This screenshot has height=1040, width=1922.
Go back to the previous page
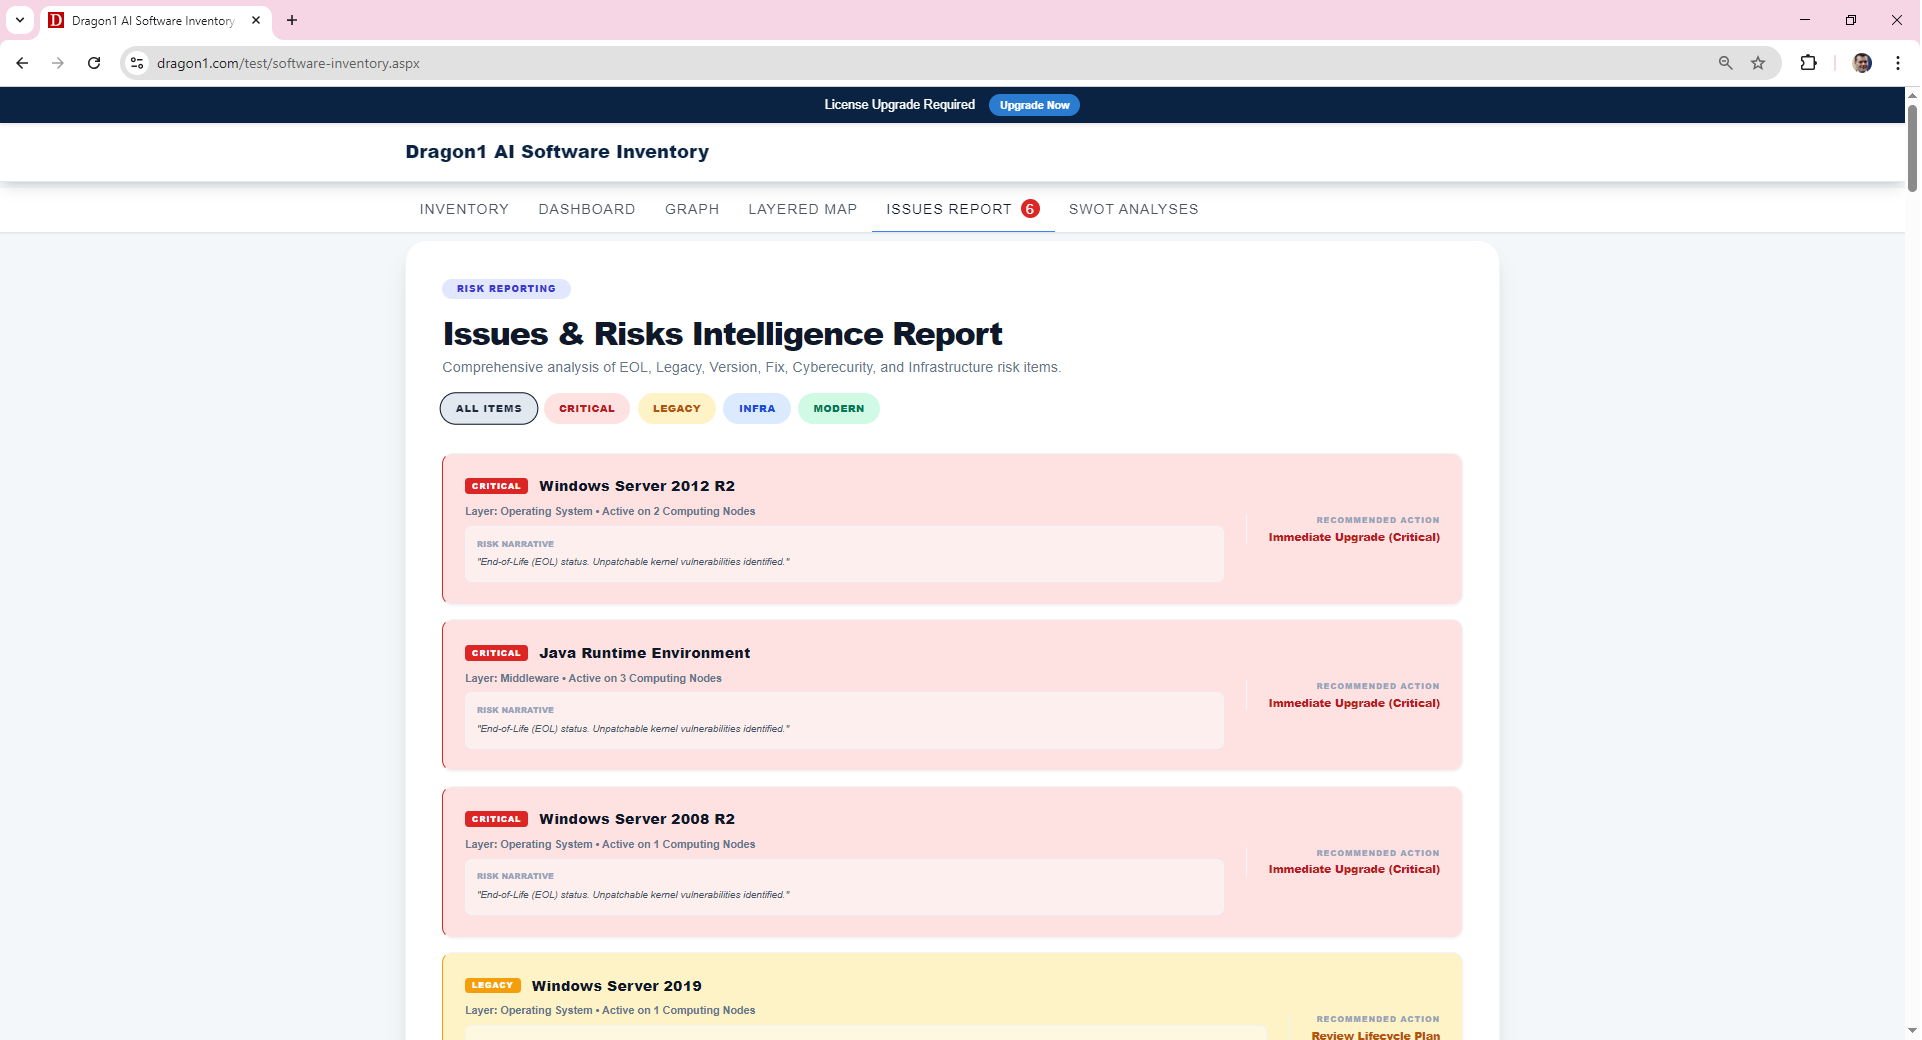[x=22, y=62]
